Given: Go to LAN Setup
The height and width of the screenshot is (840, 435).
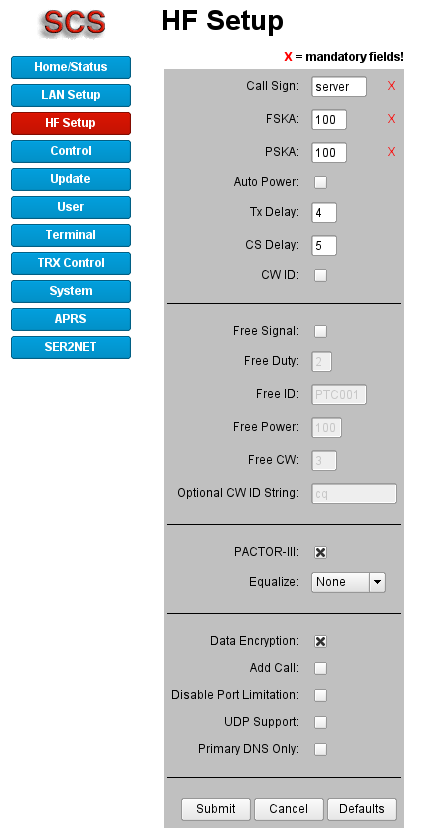Looking at the screenshot, I should click(x=71, y=95).
